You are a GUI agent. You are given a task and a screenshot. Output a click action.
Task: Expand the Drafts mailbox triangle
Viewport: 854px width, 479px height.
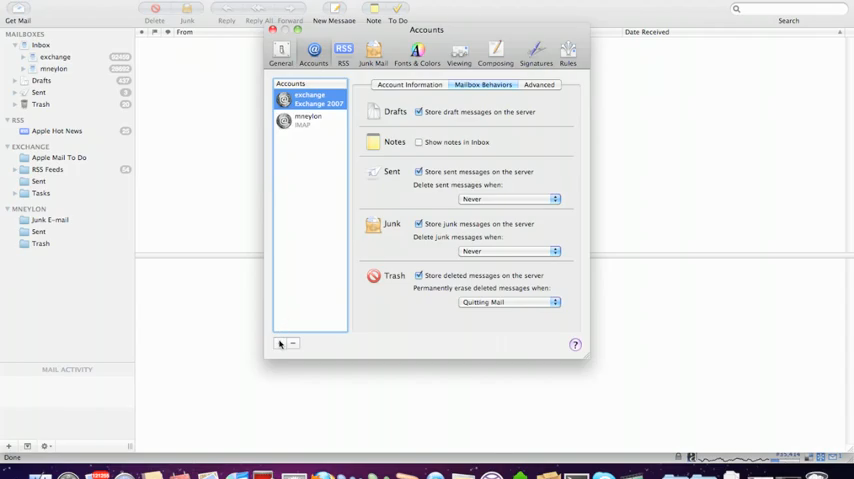pyautogui.click(x=15, y=81)
